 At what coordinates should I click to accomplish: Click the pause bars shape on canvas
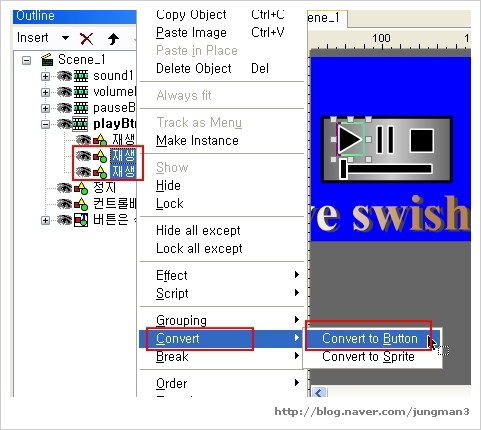[x=385, y=139]
